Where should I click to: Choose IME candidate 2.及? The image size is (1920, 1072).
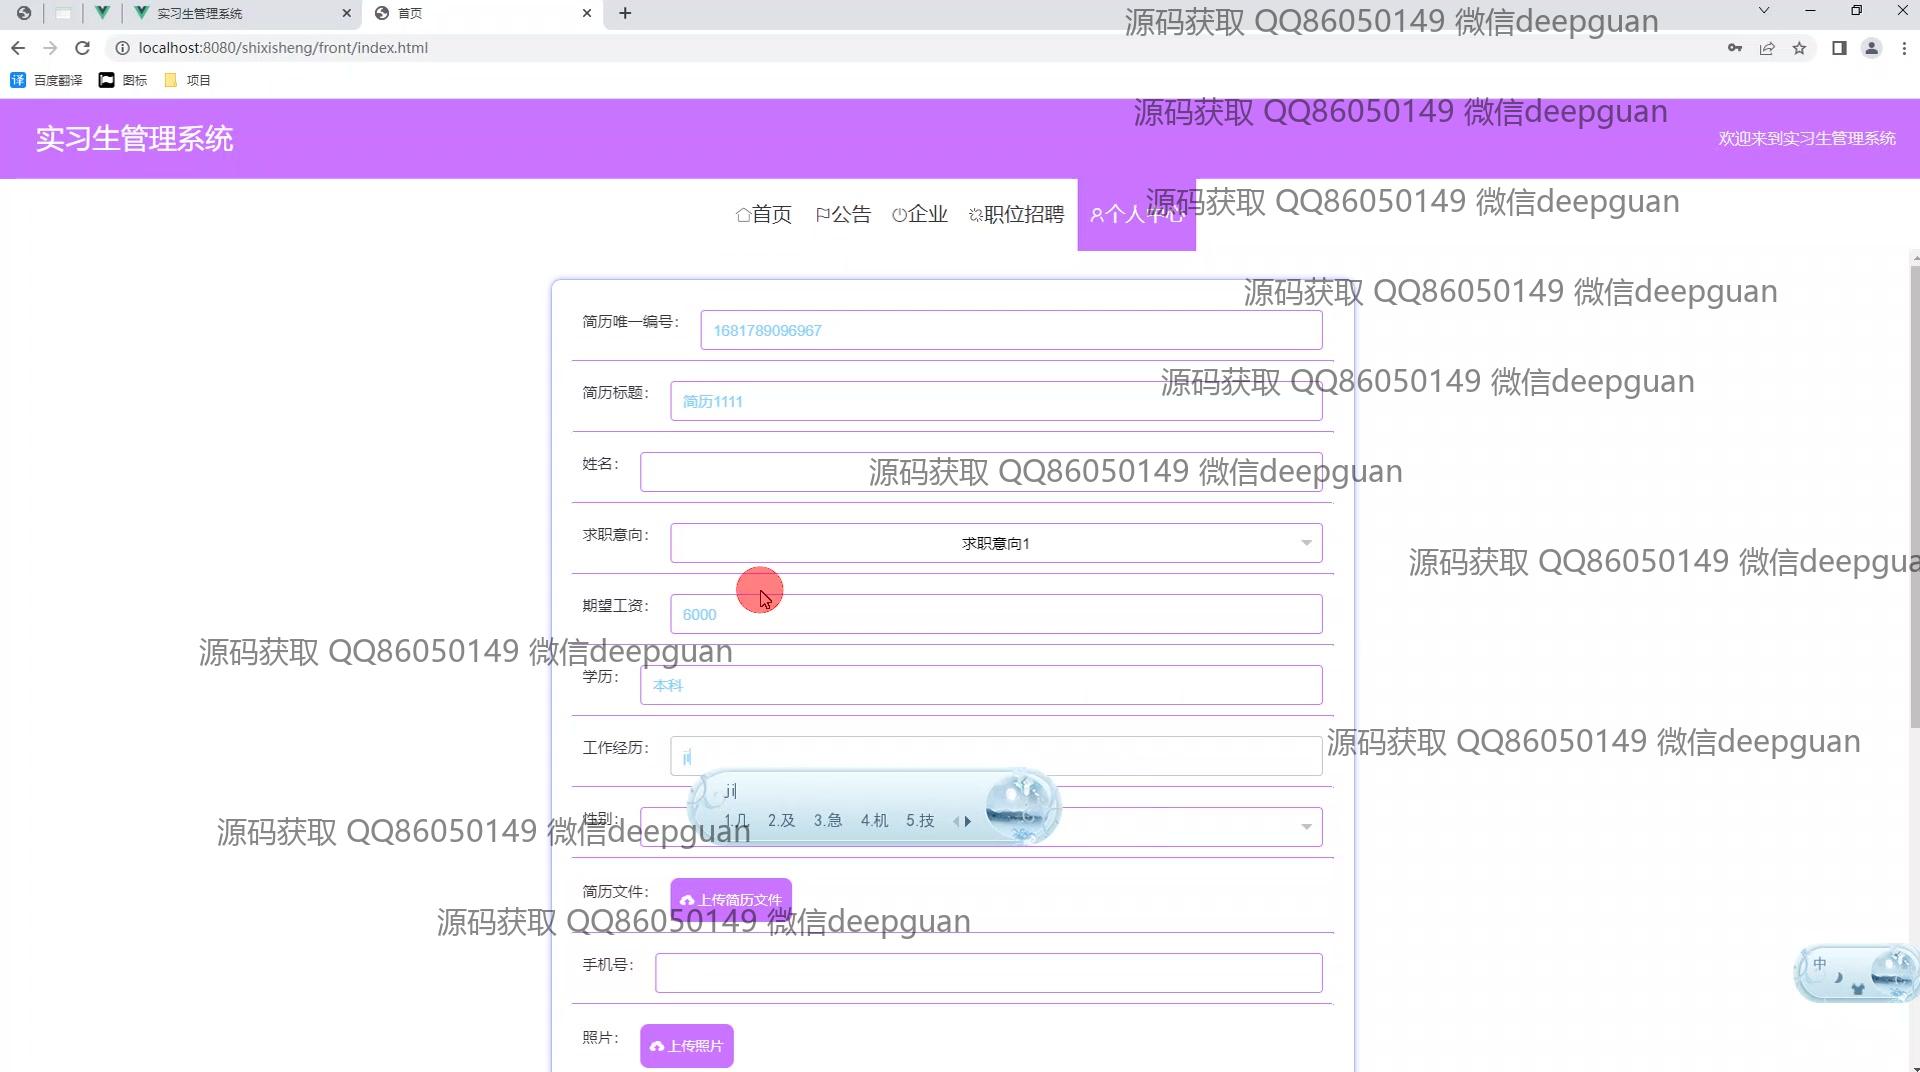[x=781, y=821]
